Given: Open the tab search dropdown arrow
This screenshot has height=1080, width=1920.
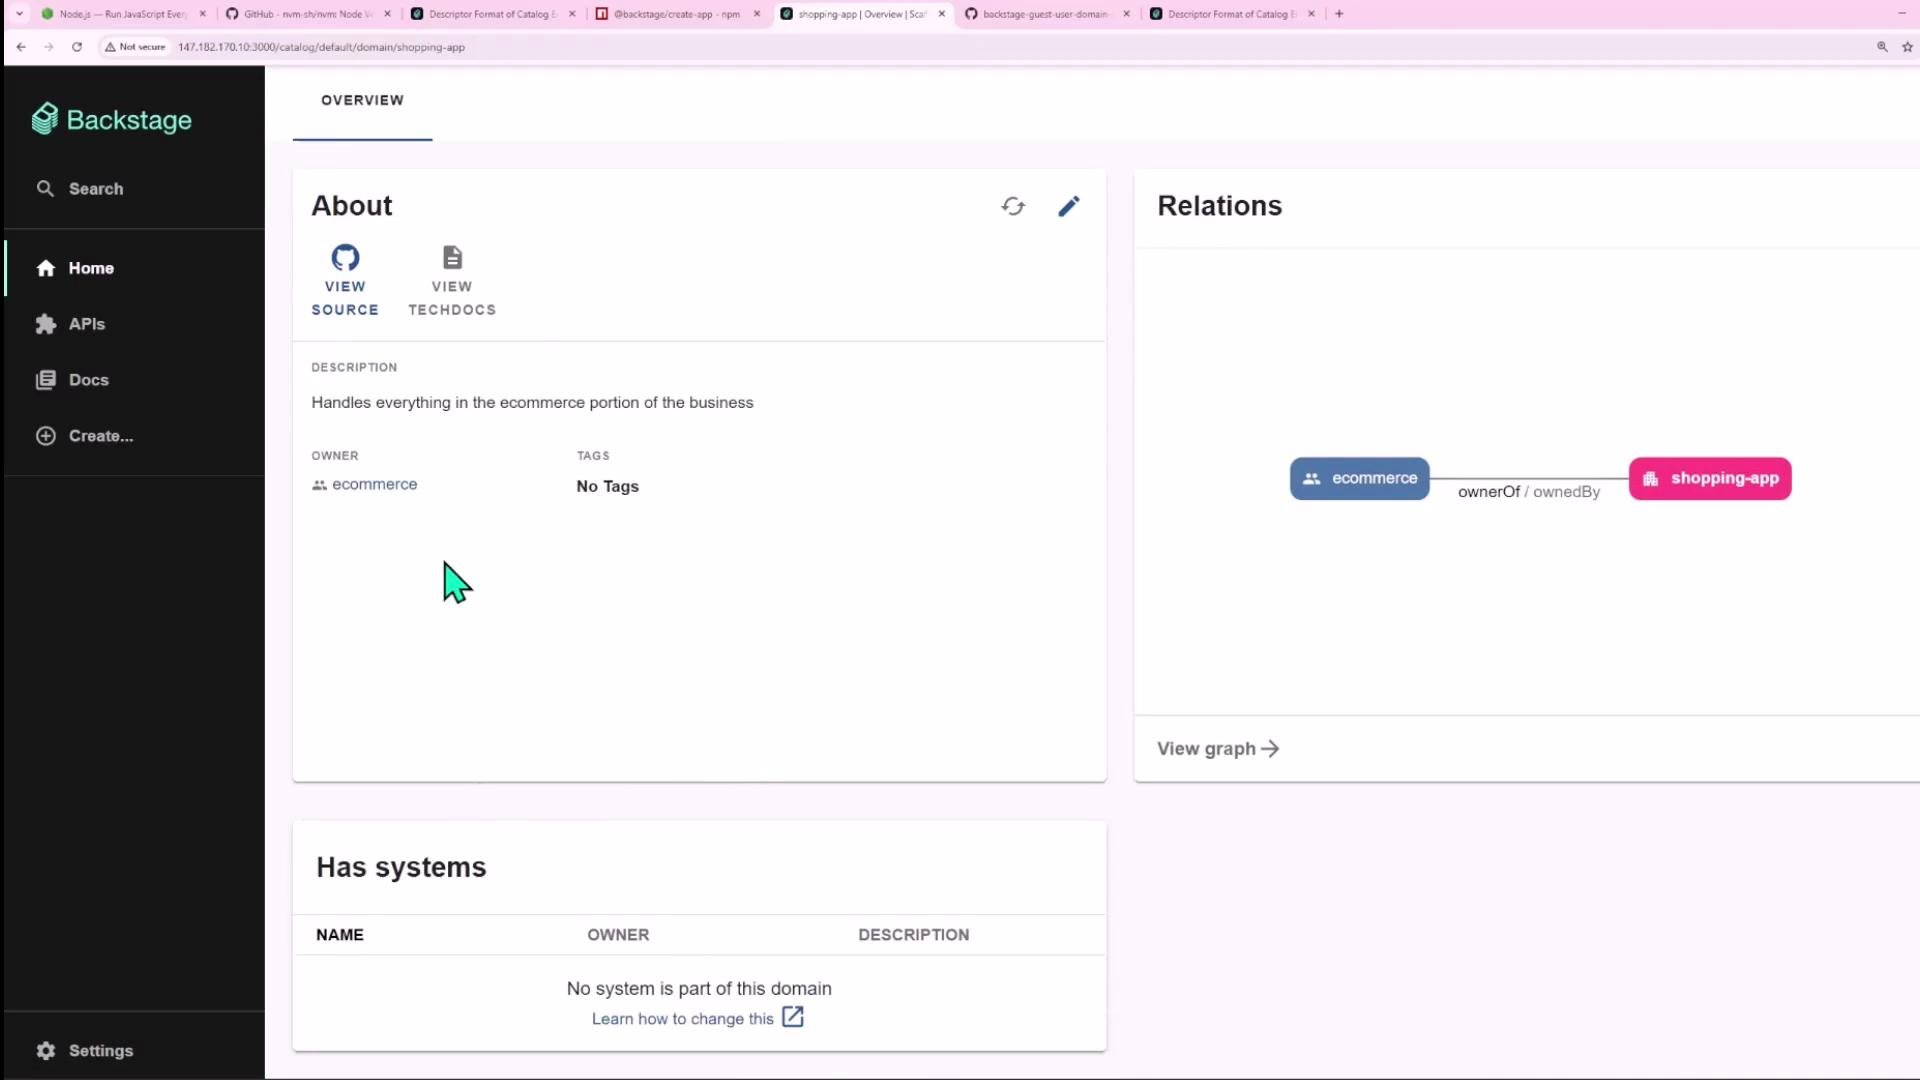Looking at the screenshot, I should 19,14.
